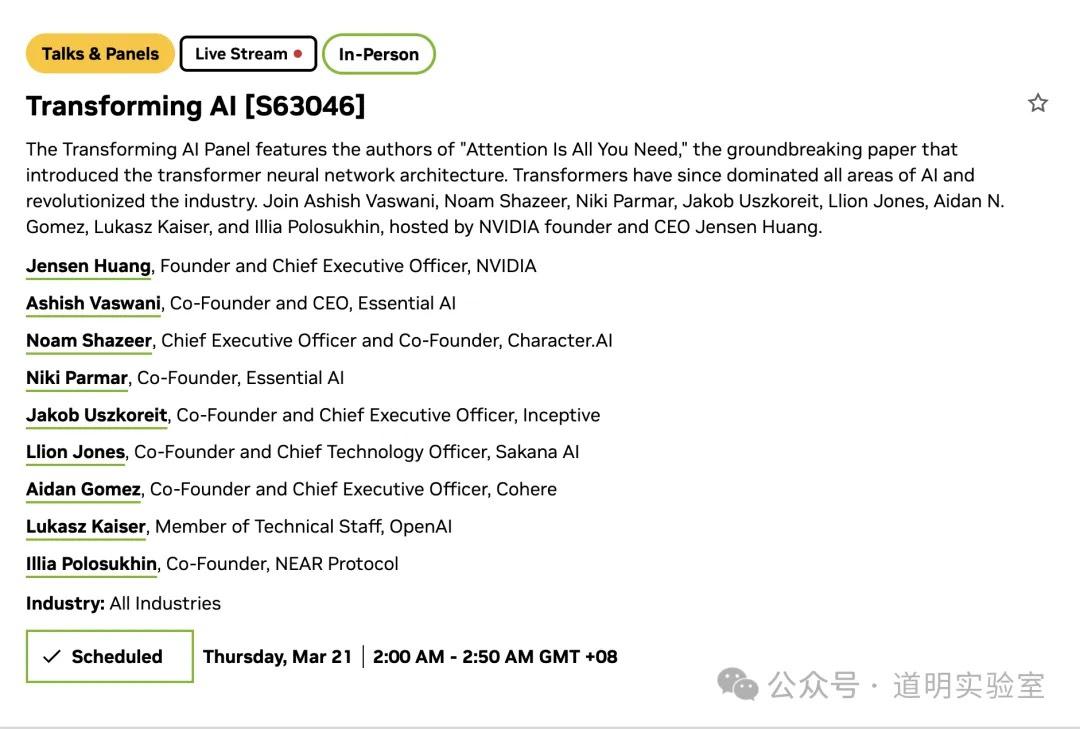Click the red dot on Live Stream

298,54
